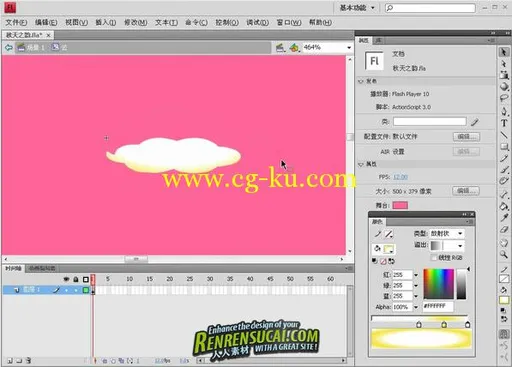Open the Text menu
Image resolution: width=512 pixels, height=367 pixels.
pos(166,22)
